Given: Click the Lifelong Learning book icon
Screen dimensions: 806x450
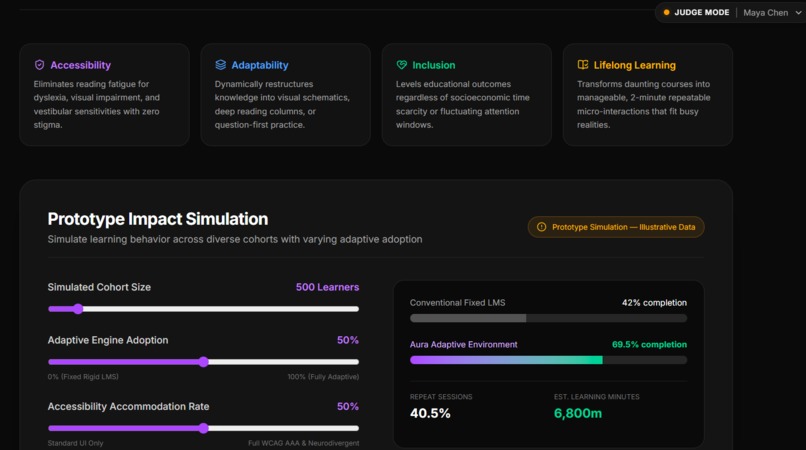Looking at the screenshot, I should point(583,65).
